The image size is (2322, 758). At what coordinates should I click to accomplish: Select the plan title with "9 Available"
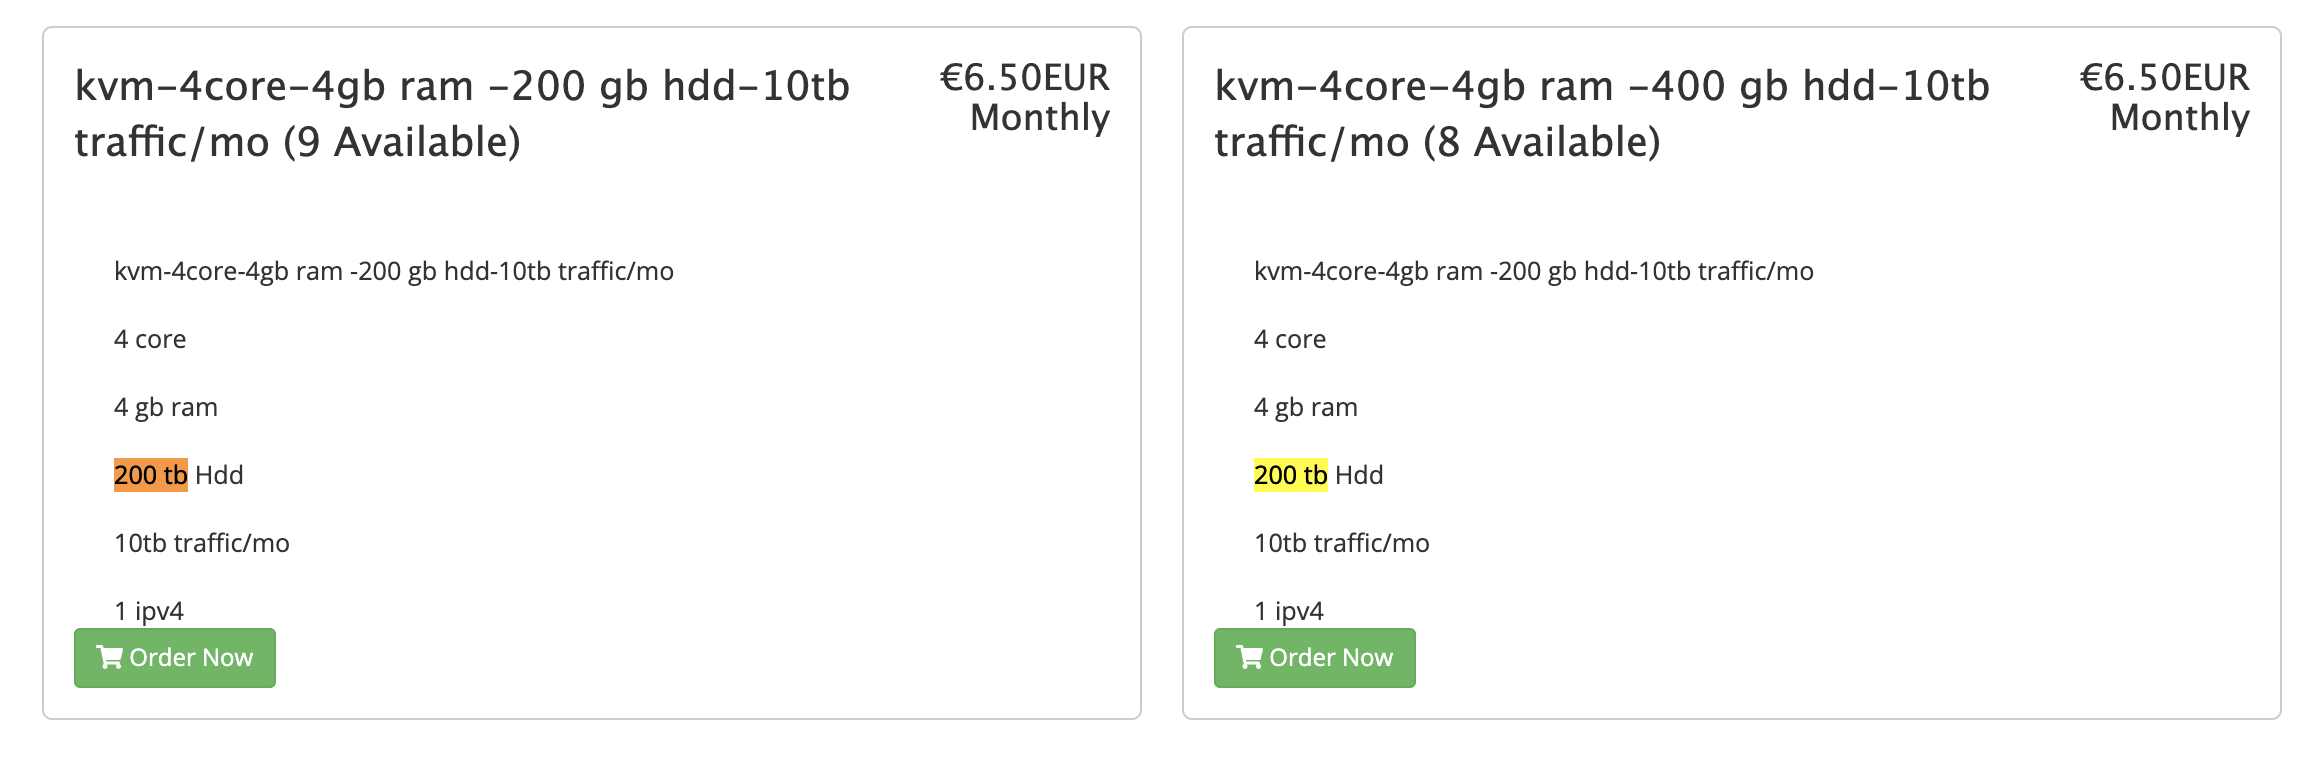point(462,114)
